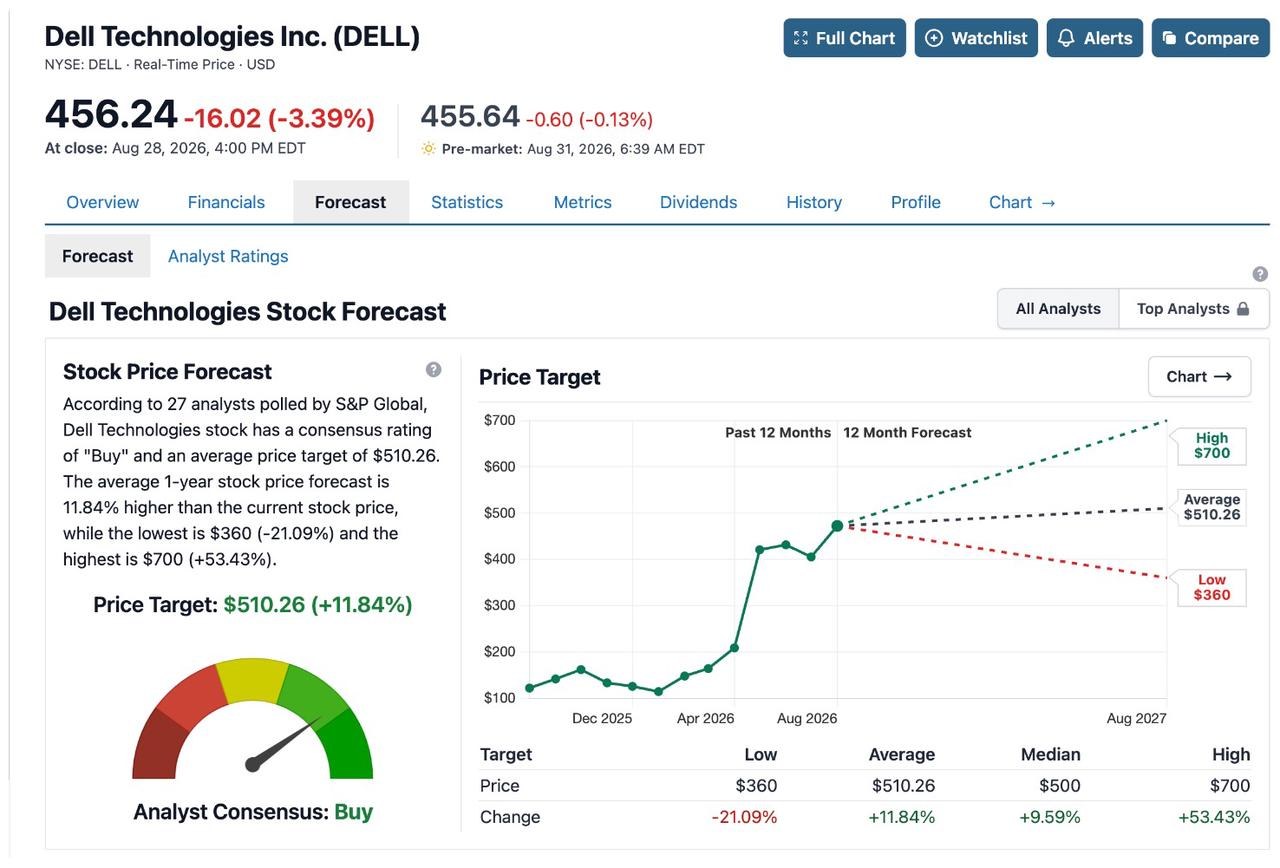Click the Average $510.26 price cell
This screenshot has width=1280, height=868.
coord(903,785)
